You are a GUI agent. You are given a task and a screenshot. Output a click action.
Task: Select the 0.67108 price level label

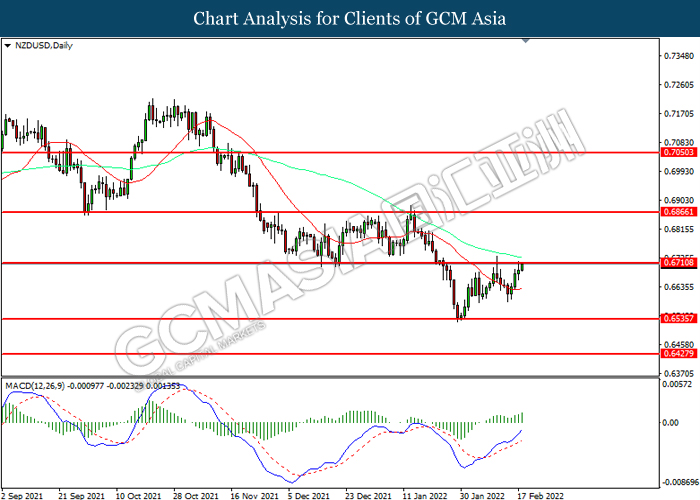679,262
